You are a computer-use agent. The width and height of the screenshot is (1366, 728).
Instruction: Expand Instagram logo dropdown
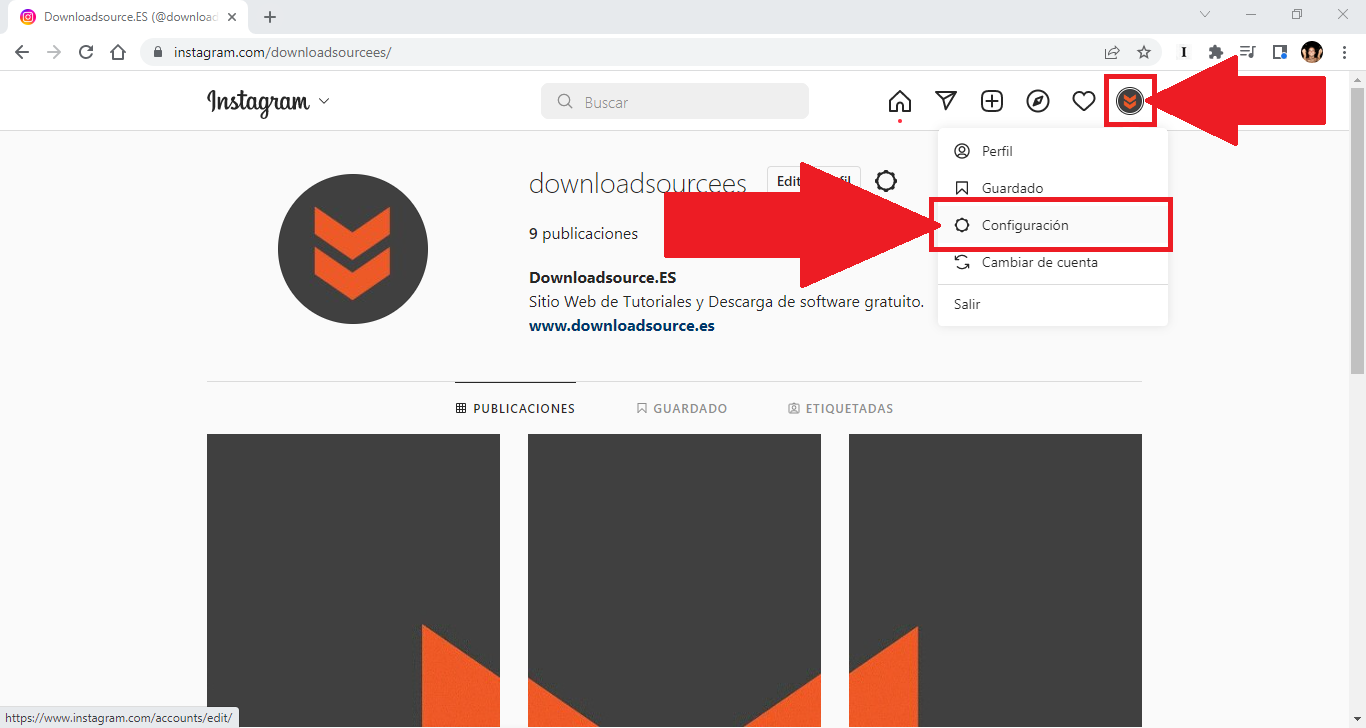point(324,102)
